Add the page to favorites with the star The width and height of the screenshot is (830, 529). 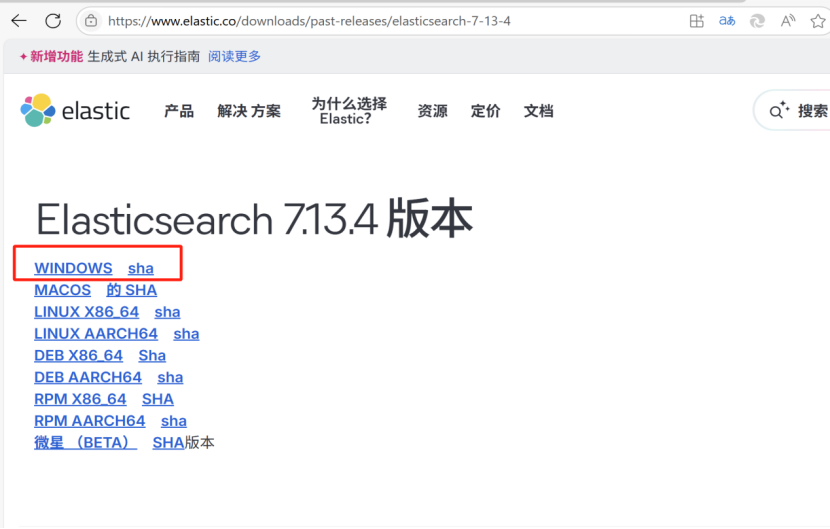[818, 21]
